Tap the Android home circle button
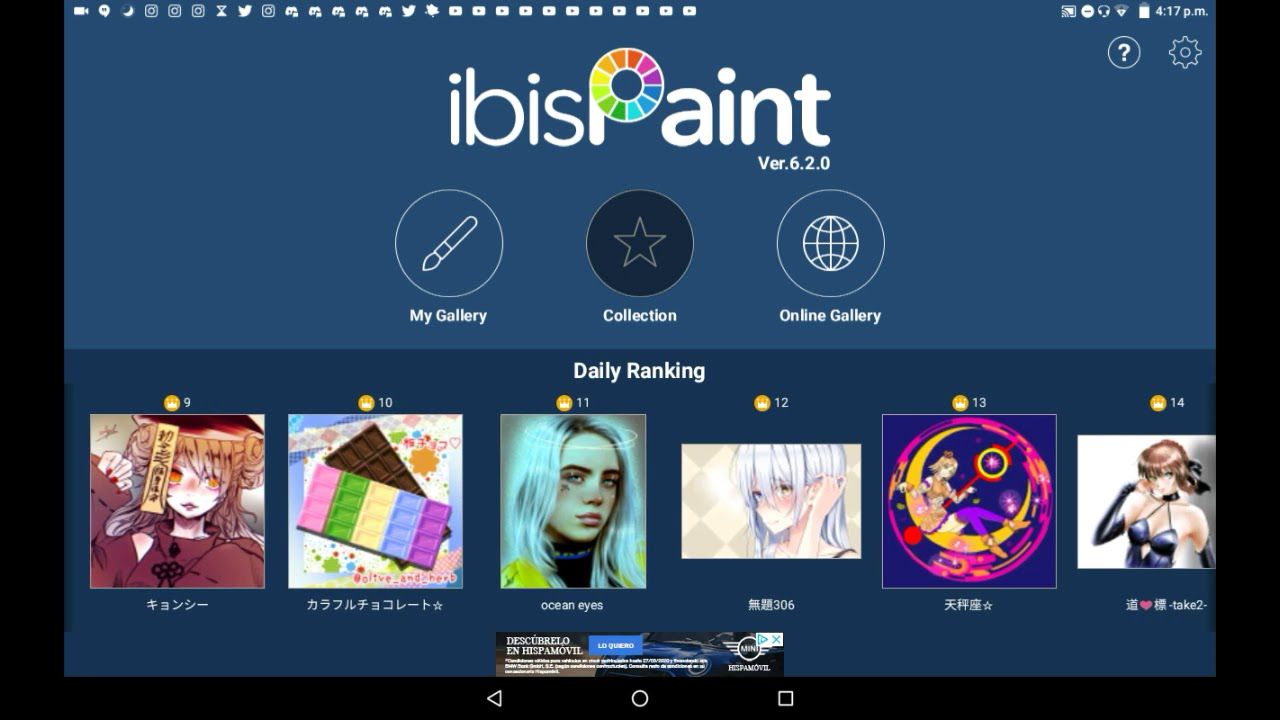 [640, 699]
